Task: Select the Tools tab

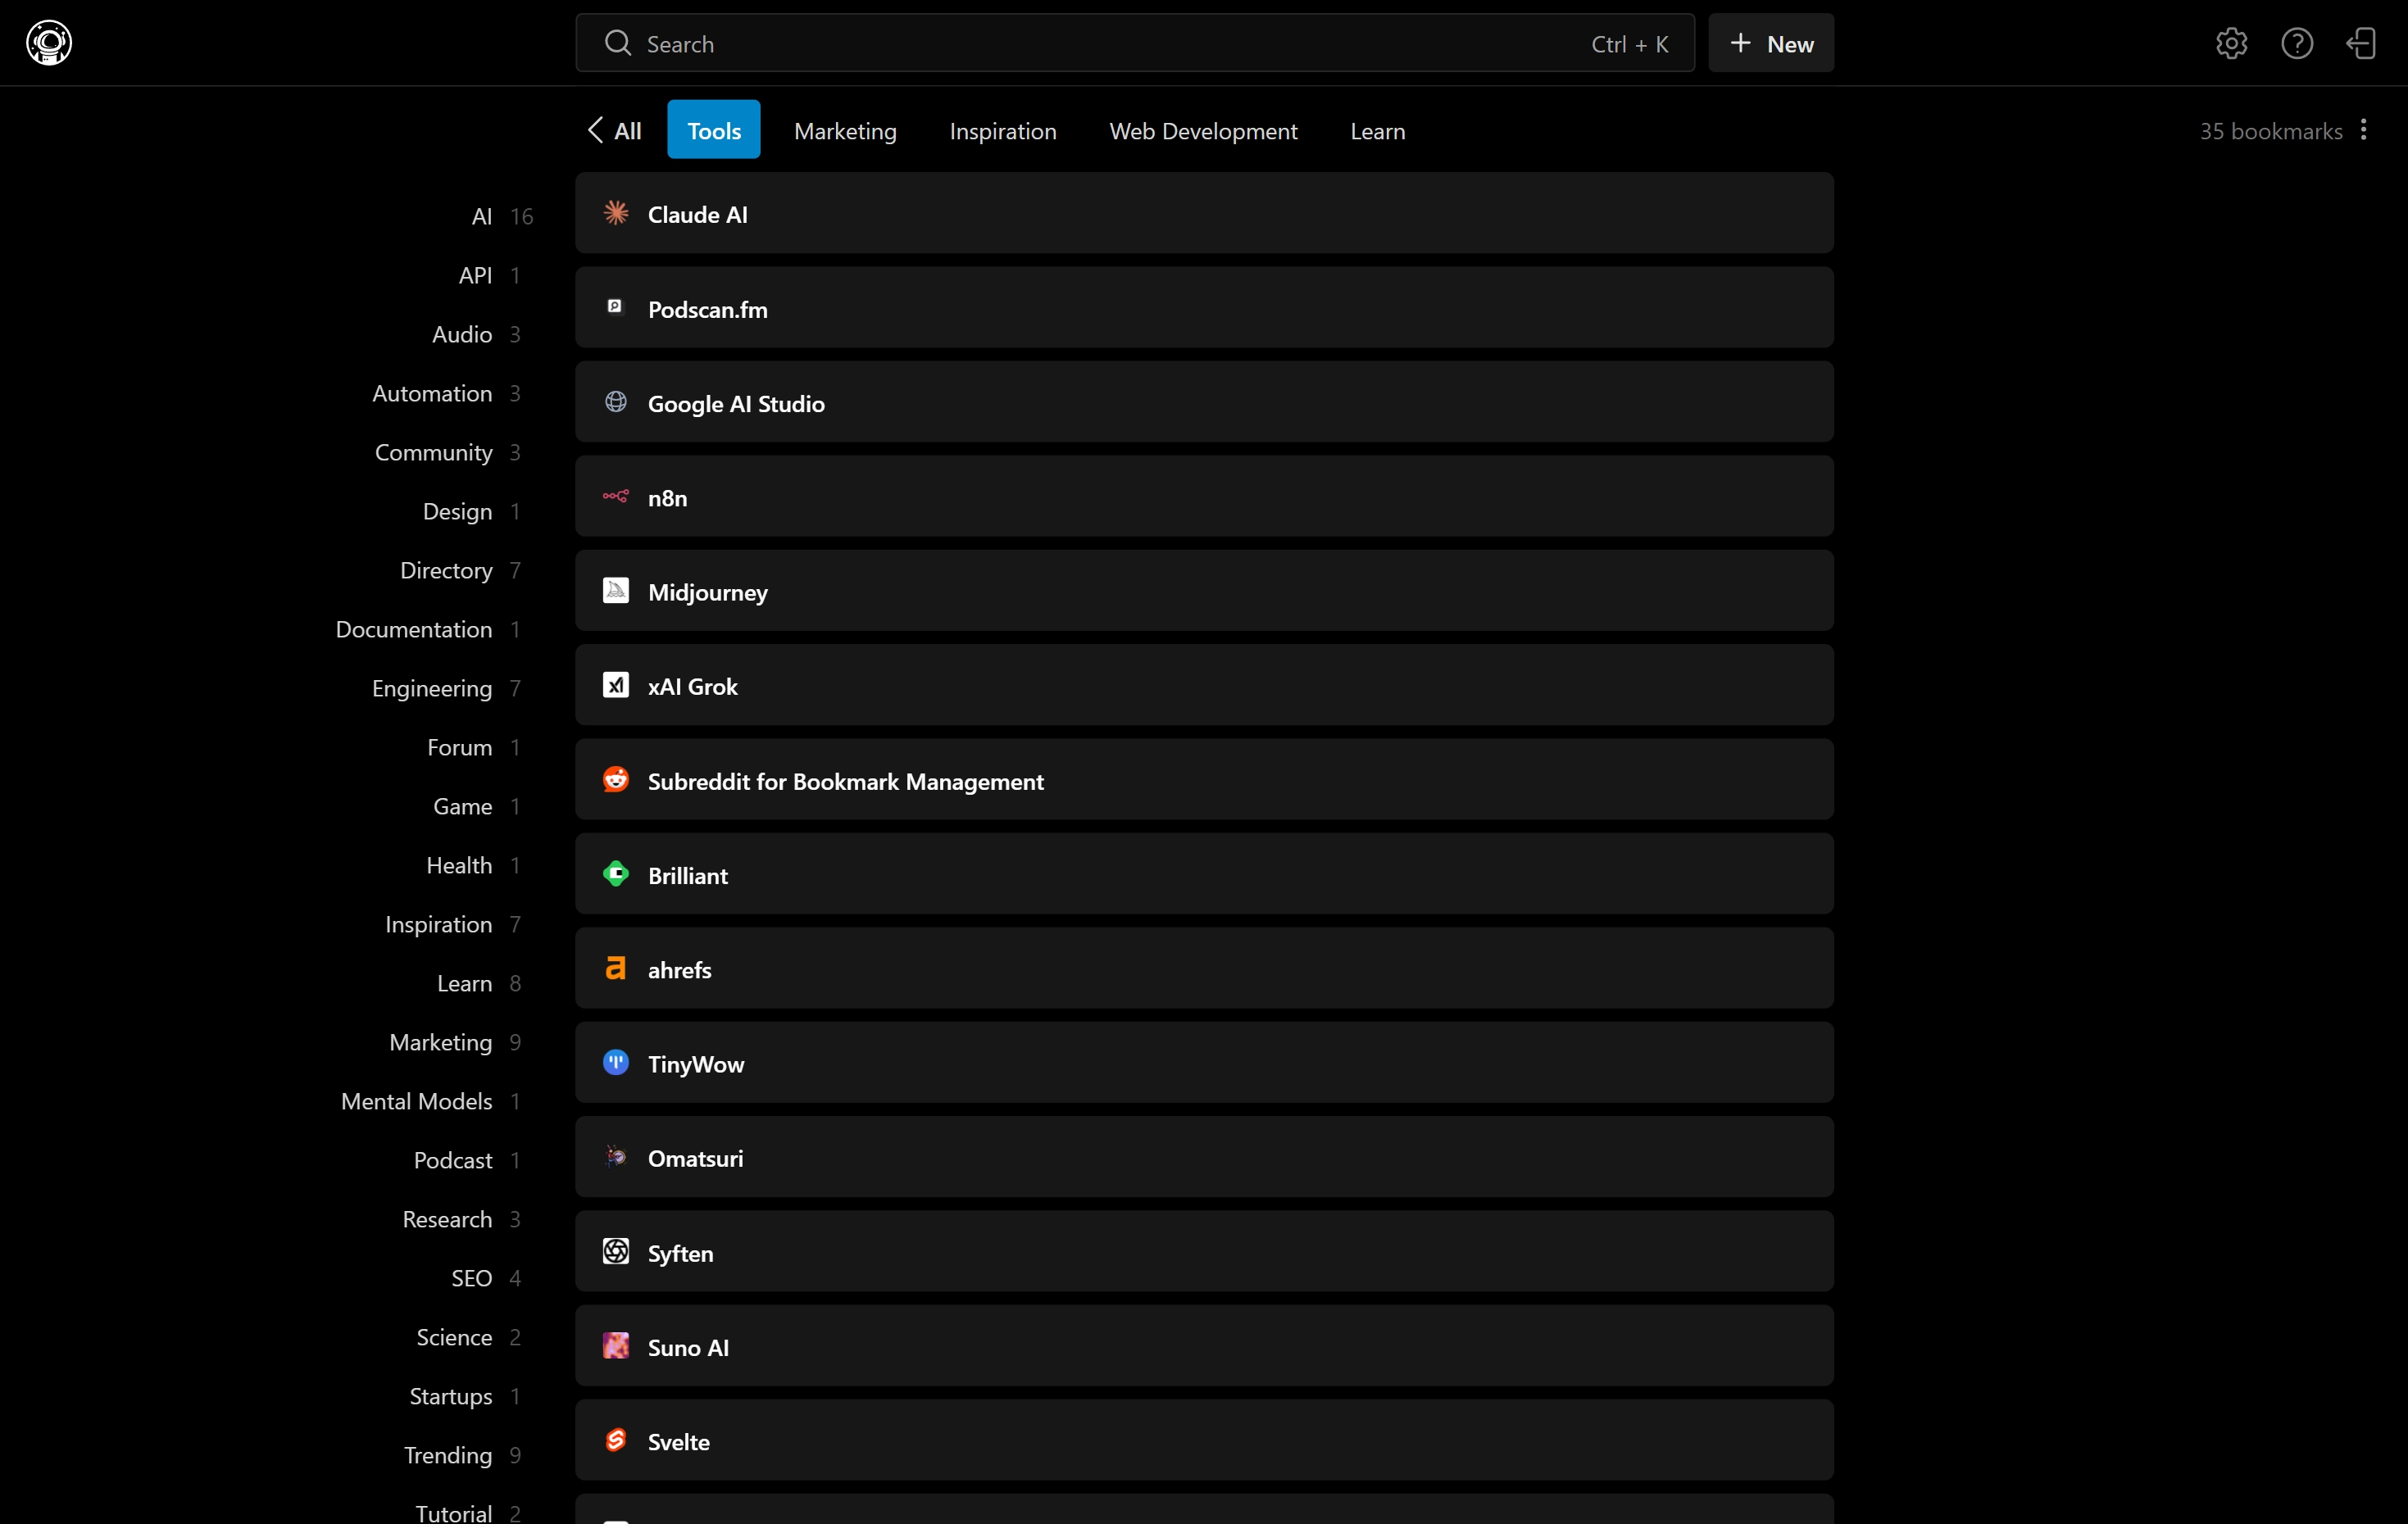Action: point(714,130)
